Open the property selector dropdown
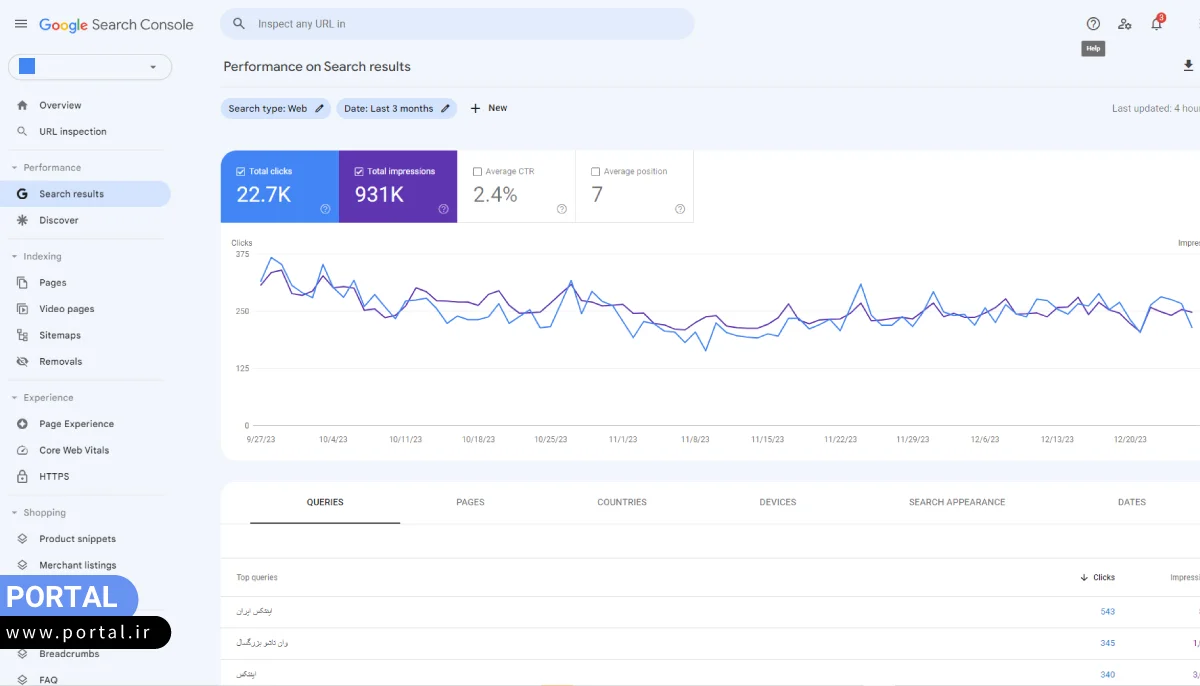1200x686 pixels. pos(154,67)
